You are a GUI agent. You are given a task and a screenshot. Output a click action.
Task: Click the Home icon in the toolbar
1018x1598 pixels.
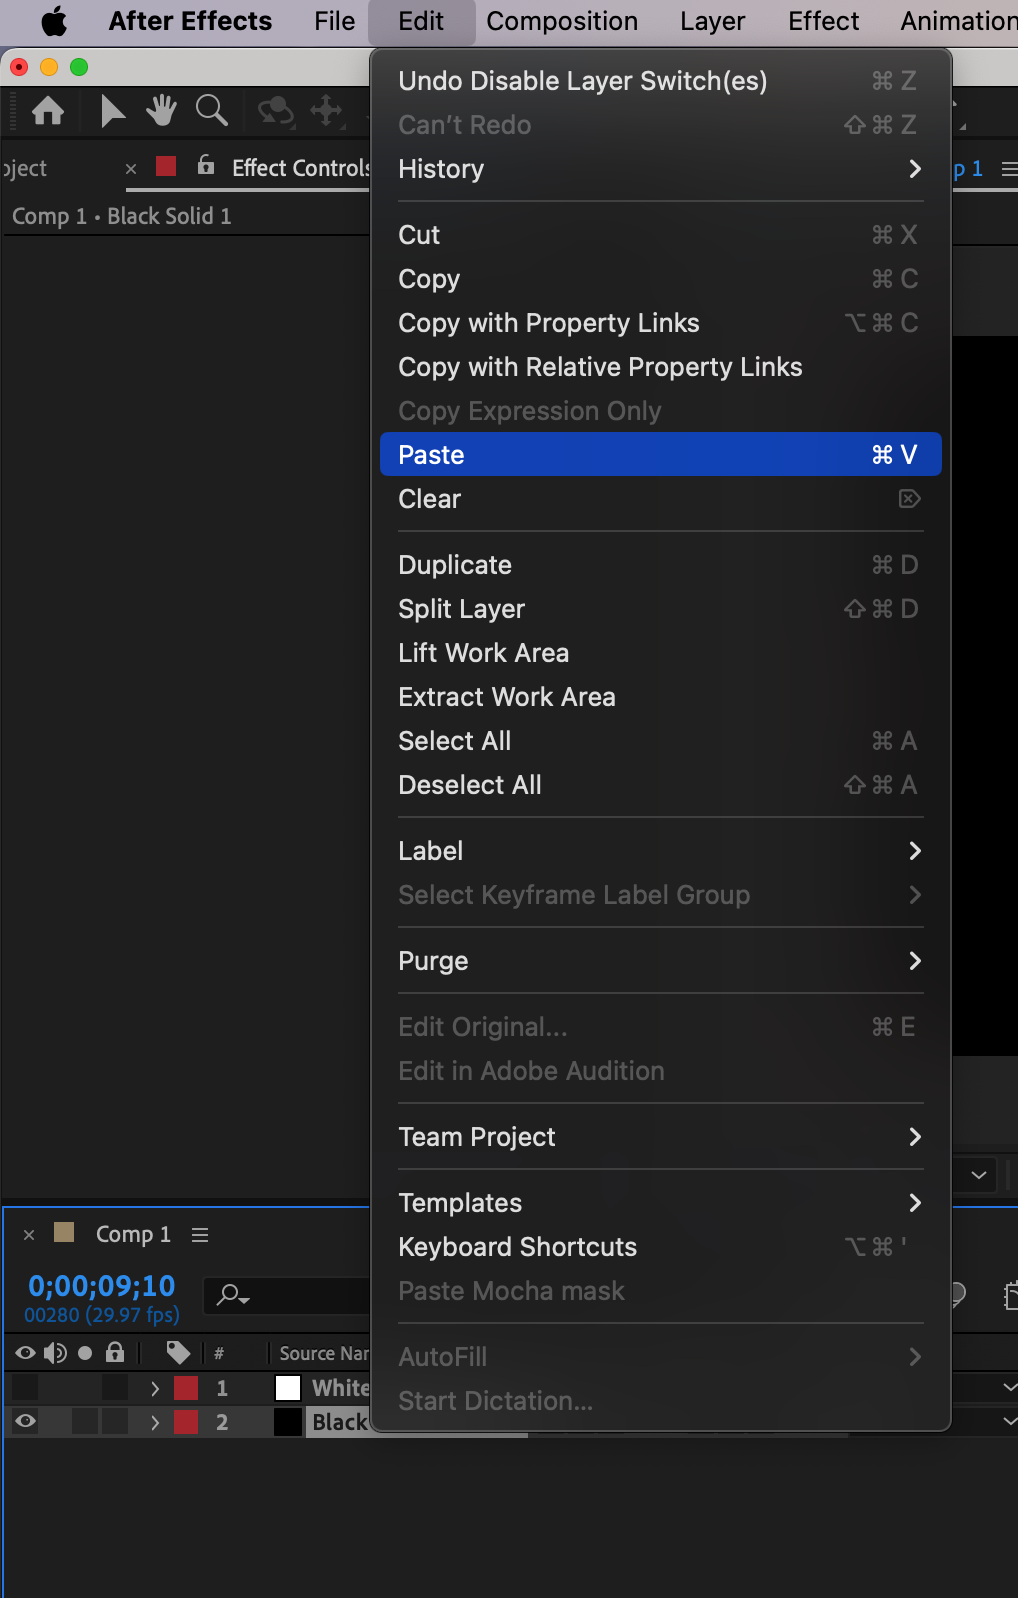48,110
